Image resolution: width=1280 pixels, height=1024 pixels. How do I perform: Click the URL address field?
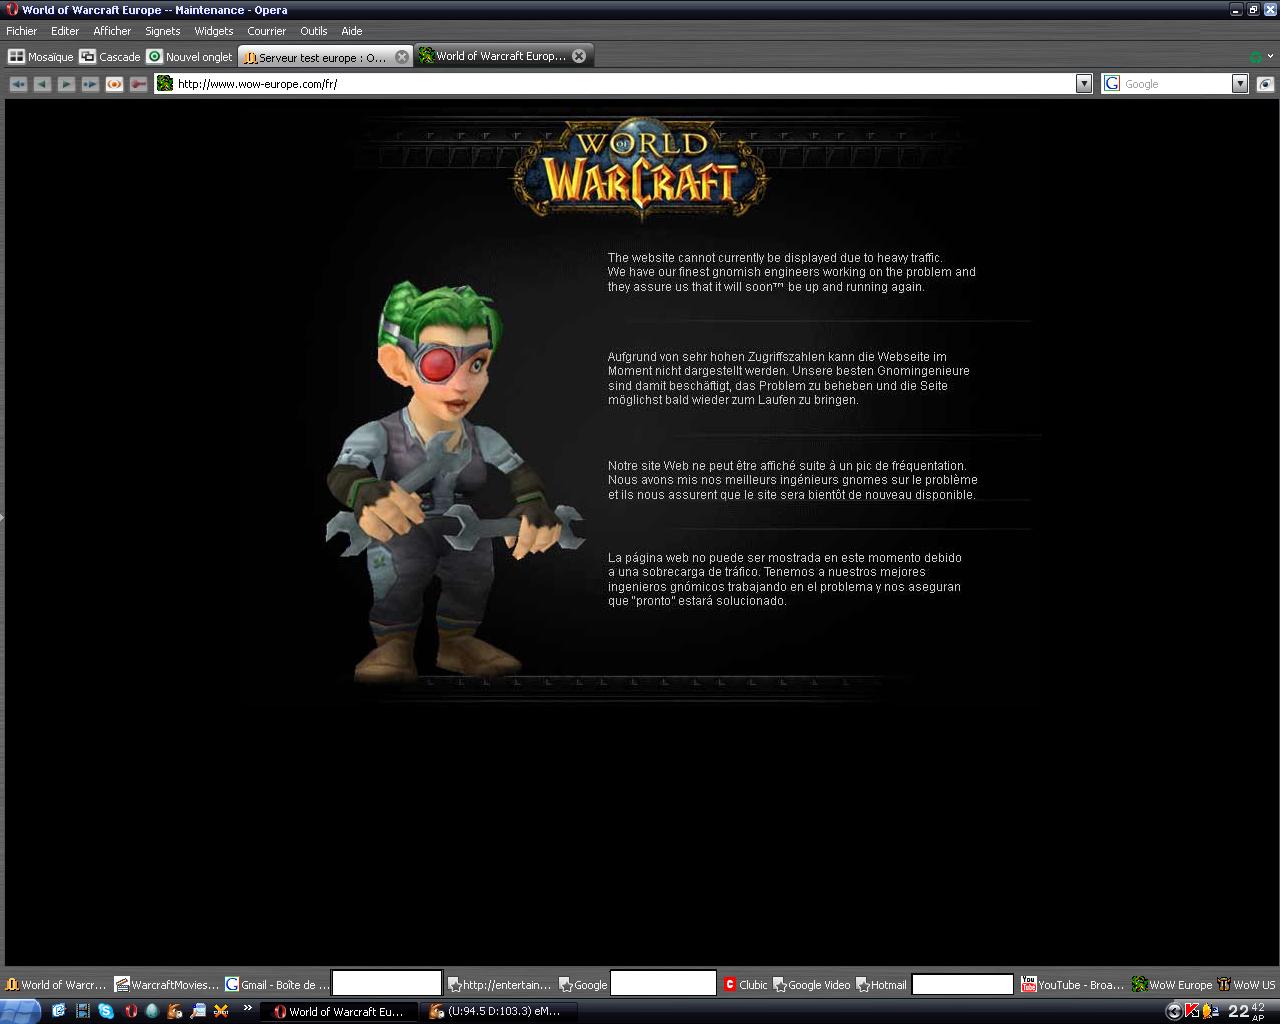tap(624, 84)
